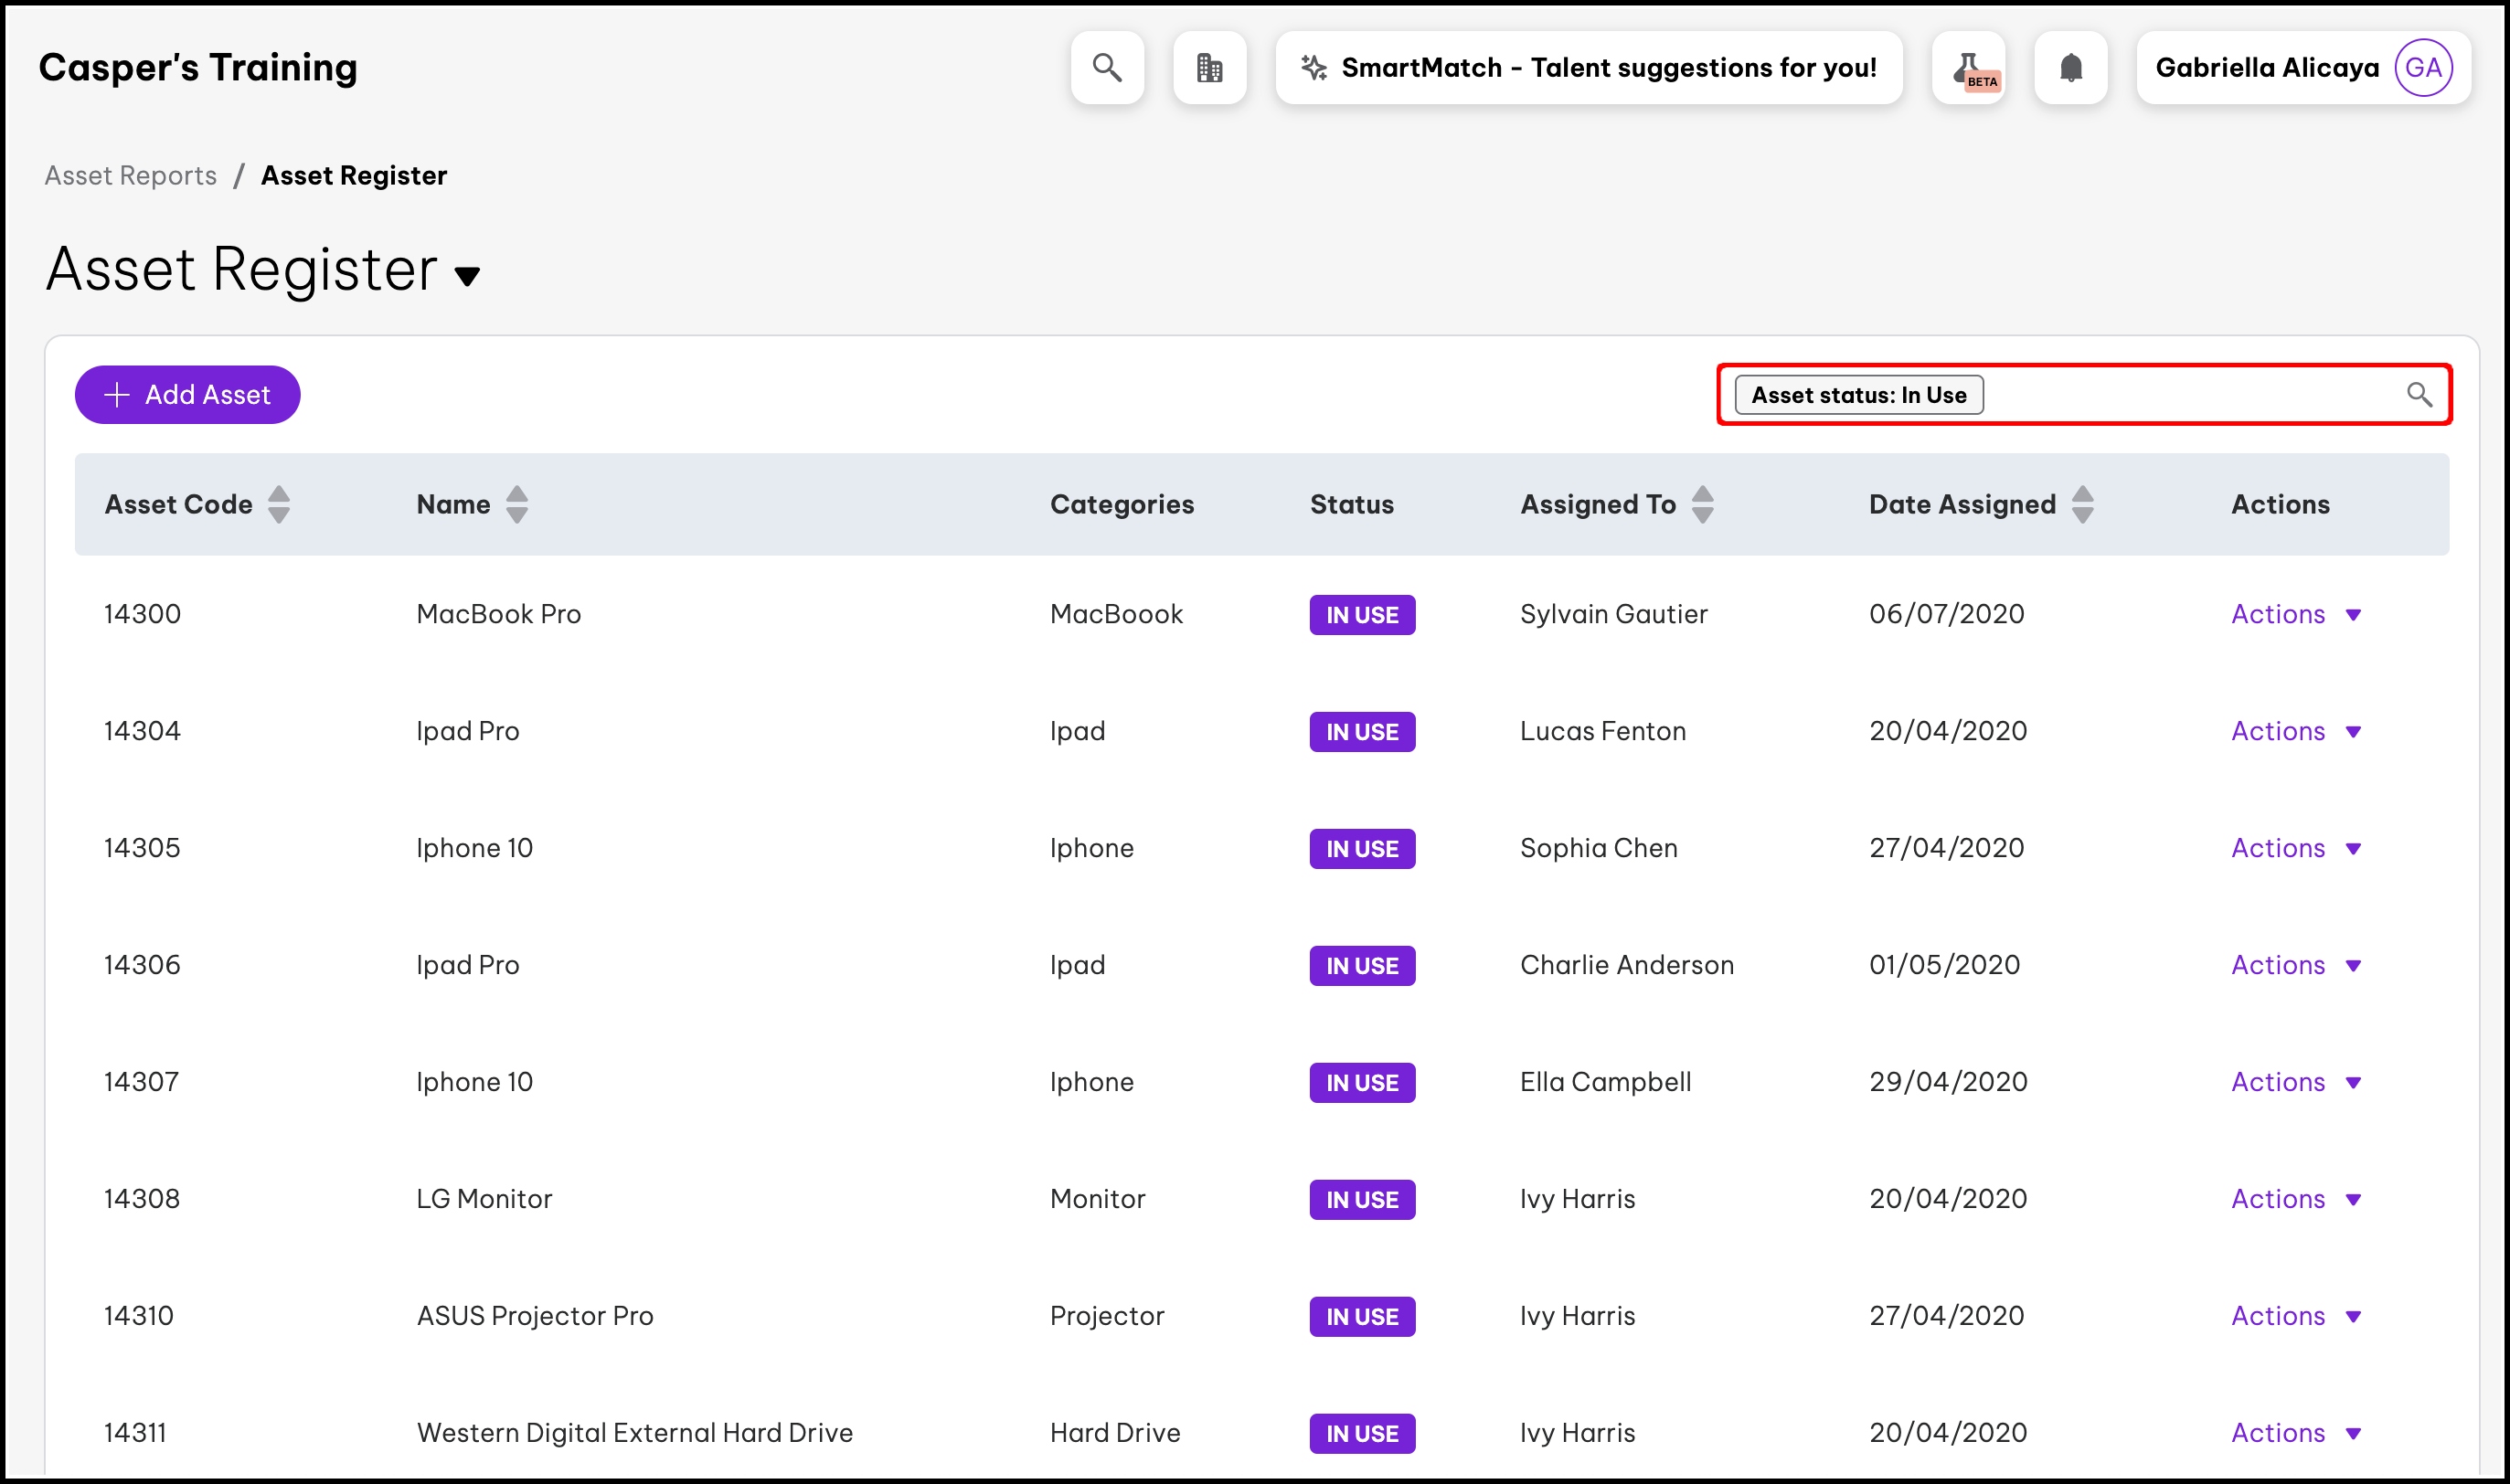Go to Asset Reports breadcrumb
Image resolution: width=2510 pixels, height=1484 pixels.
pos(130,175)
